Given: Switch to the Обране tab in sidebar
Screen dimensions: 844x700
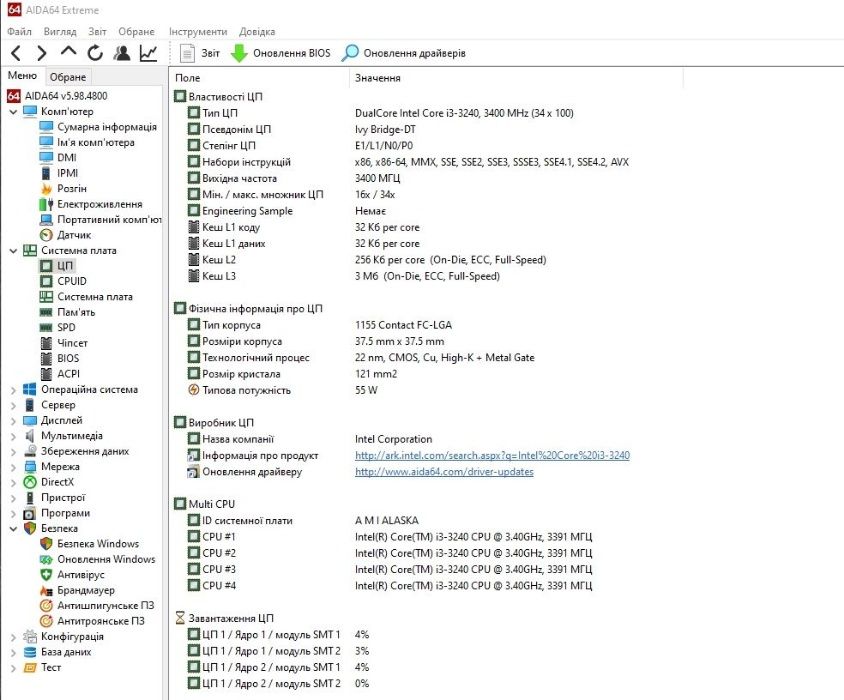Looking at the screenshot, I should pyautogui.click(x=68, y=77).
